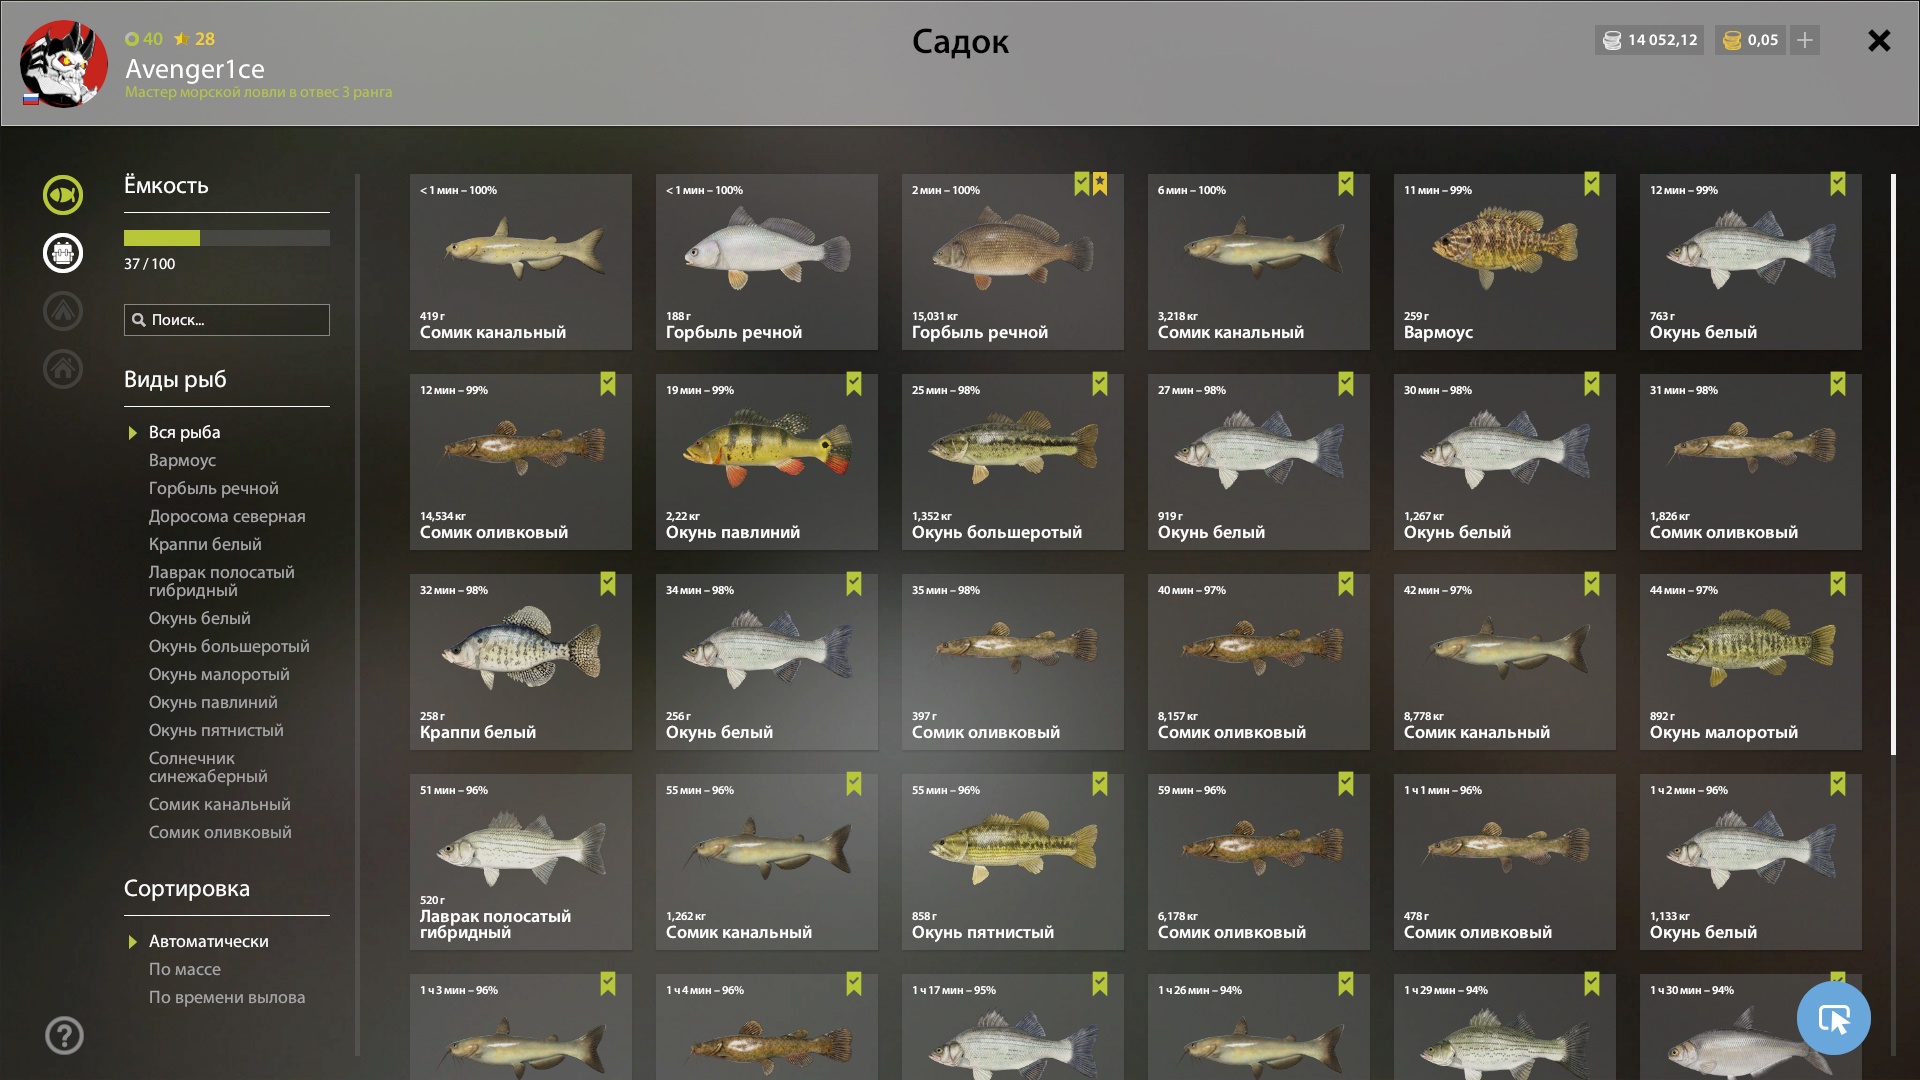
Task: Click the blue cursor overlay button
Action: 1834,1018
